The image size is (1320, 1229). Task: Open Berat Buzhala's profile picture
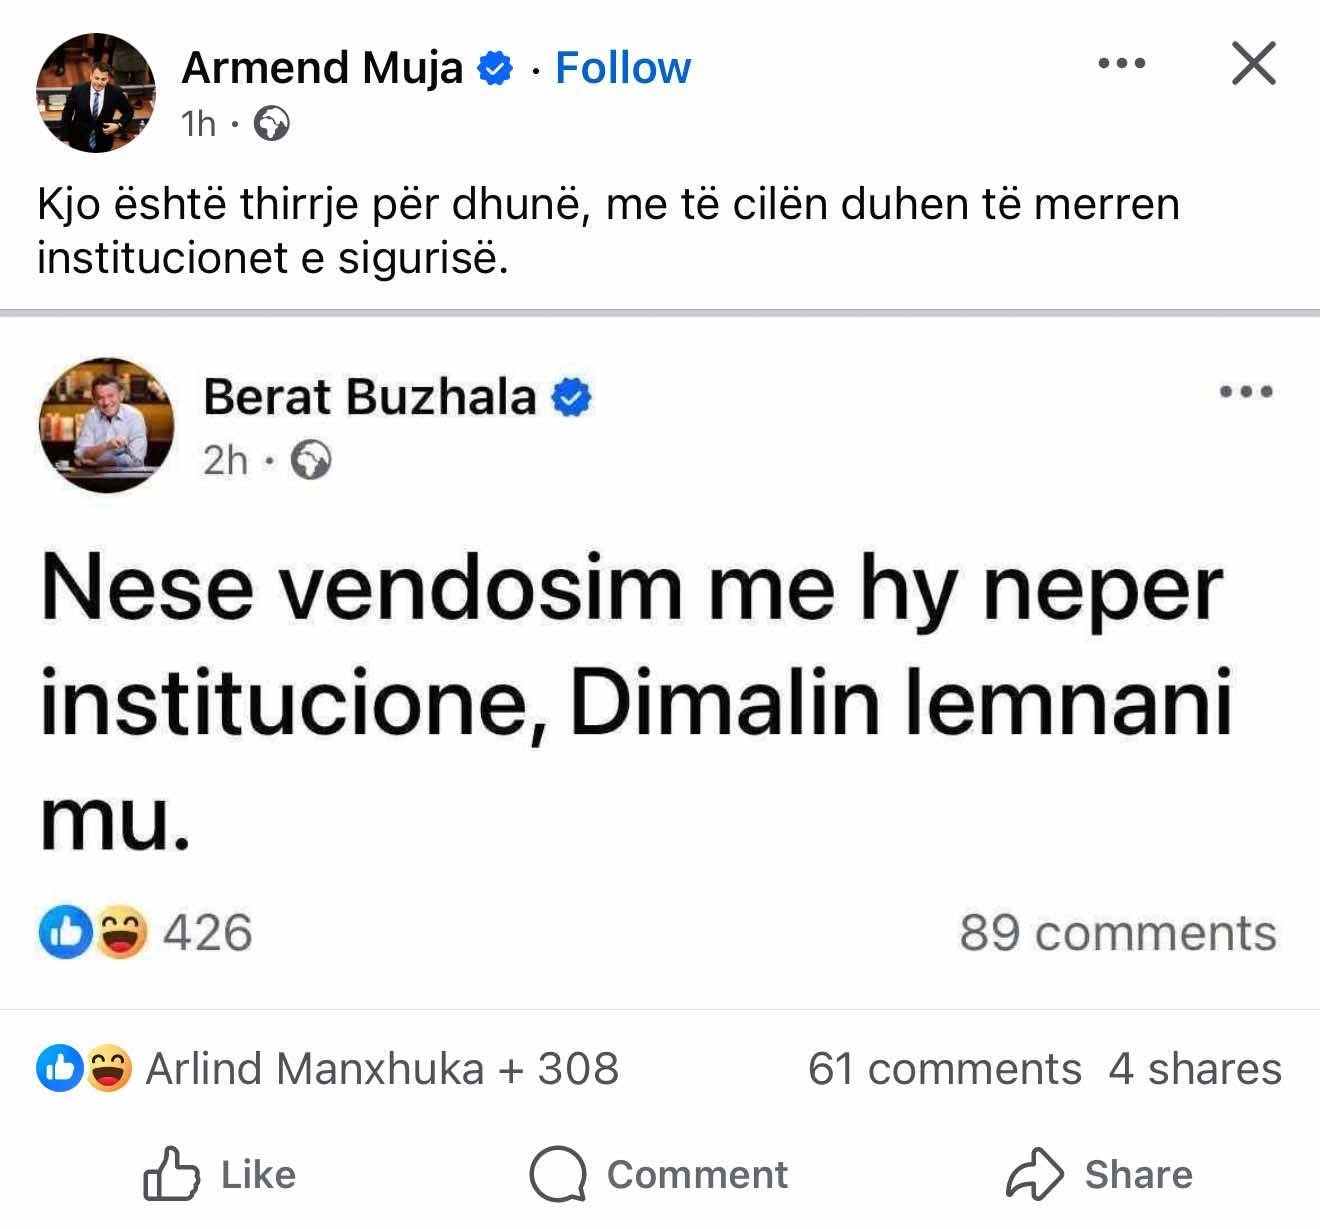click(x=106, y=425)
